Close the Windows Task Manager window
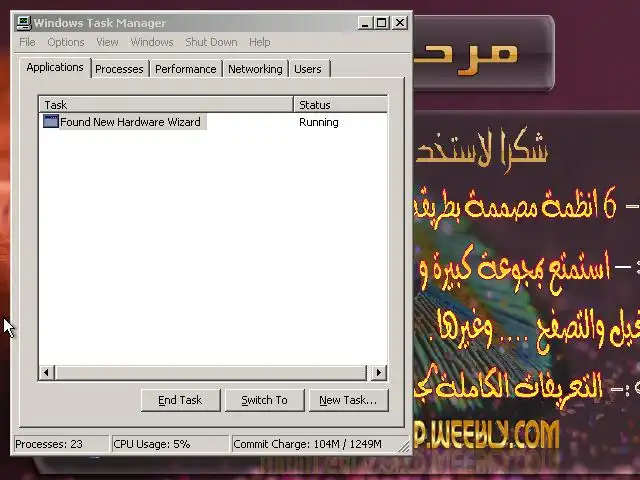This screenshot has height=480, width=640. (400, 23)
